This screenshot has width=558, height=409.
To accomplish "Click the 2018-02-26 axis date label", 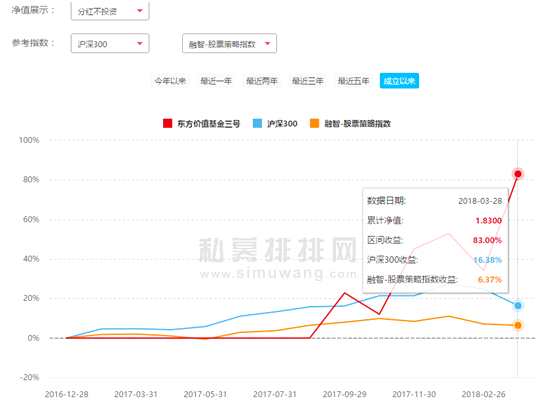I will coord(484,394).
